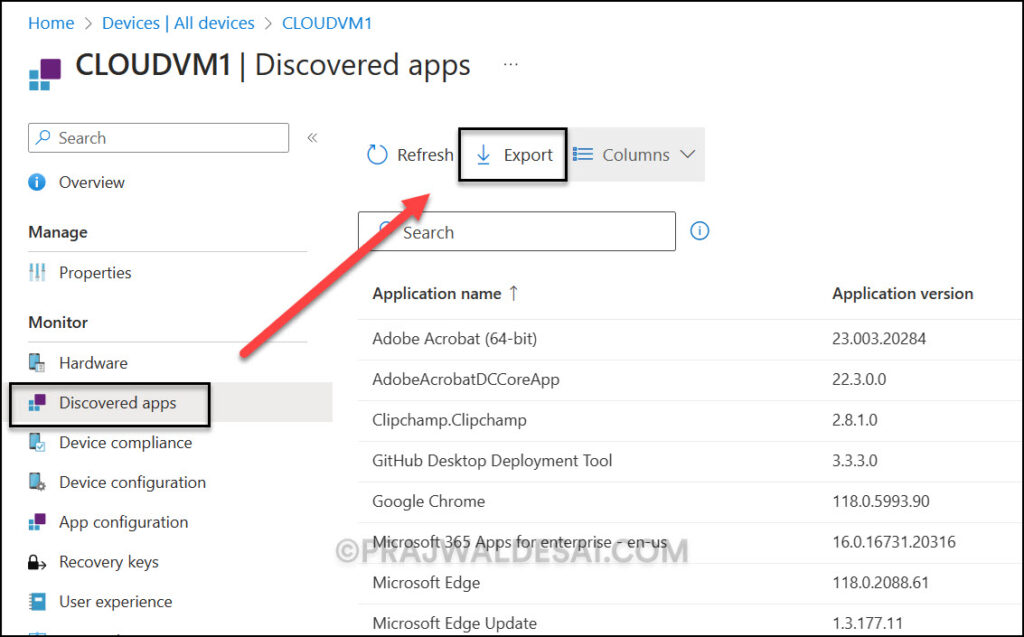The width and height of the screenshot is (1024, 637).
Task: Focus the discovered apps Search box
Action: point(517,231)
